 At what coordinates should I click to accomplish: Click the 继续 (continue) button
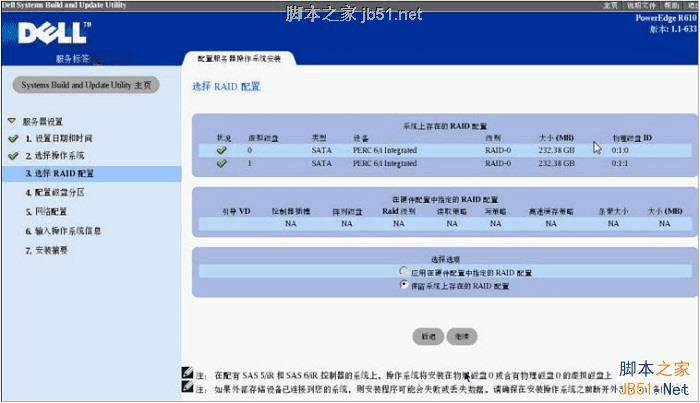click(462, 336)
